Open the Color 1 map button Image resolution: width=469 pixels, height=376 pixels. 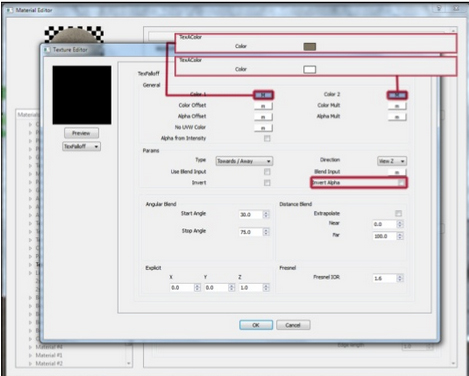[x=263, y=95]
